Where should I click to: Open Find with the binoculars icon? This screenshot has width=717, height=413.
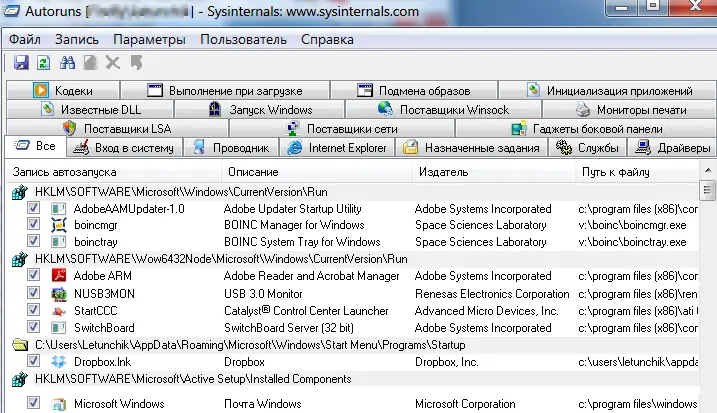(x=67, y=62)
